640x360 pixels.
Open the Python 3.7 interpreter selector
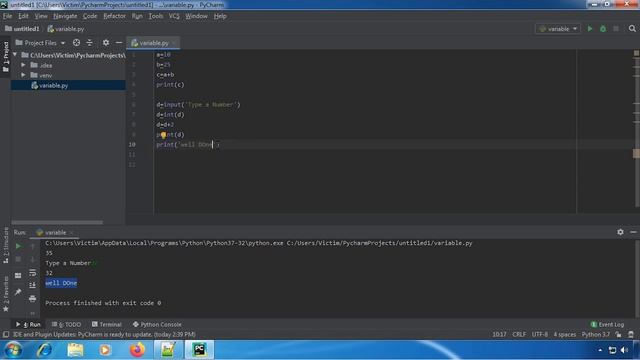pos(596,334)
